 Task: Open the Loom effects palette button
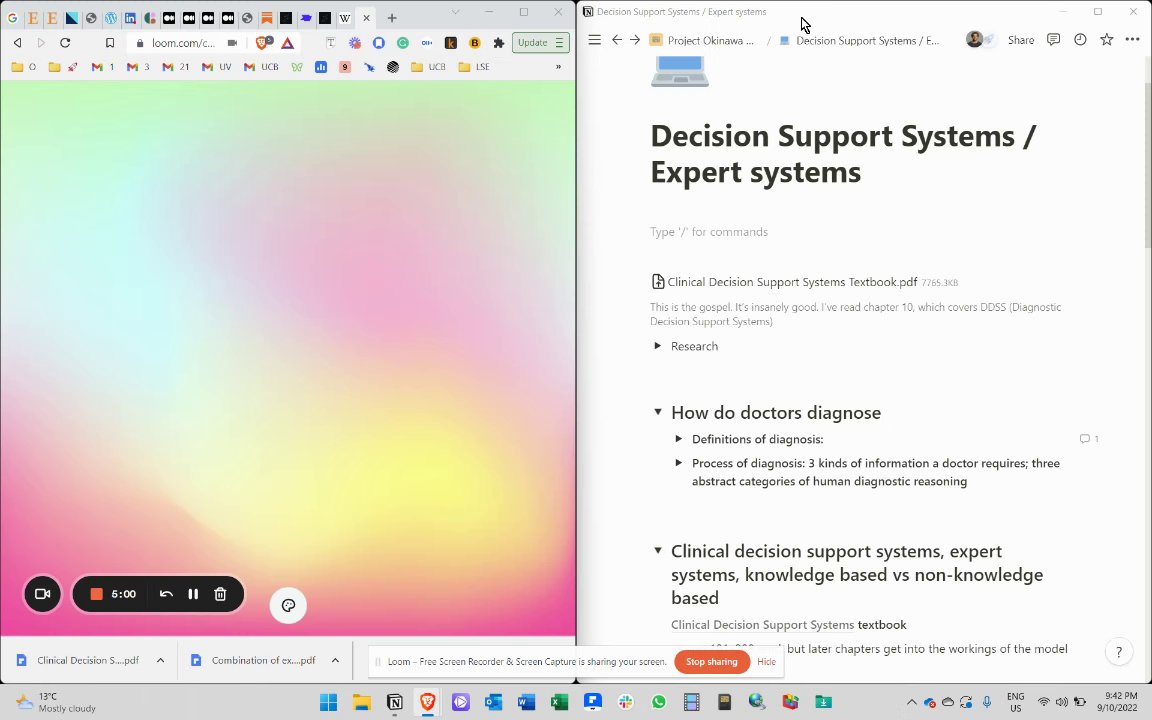tap(288, 605)
